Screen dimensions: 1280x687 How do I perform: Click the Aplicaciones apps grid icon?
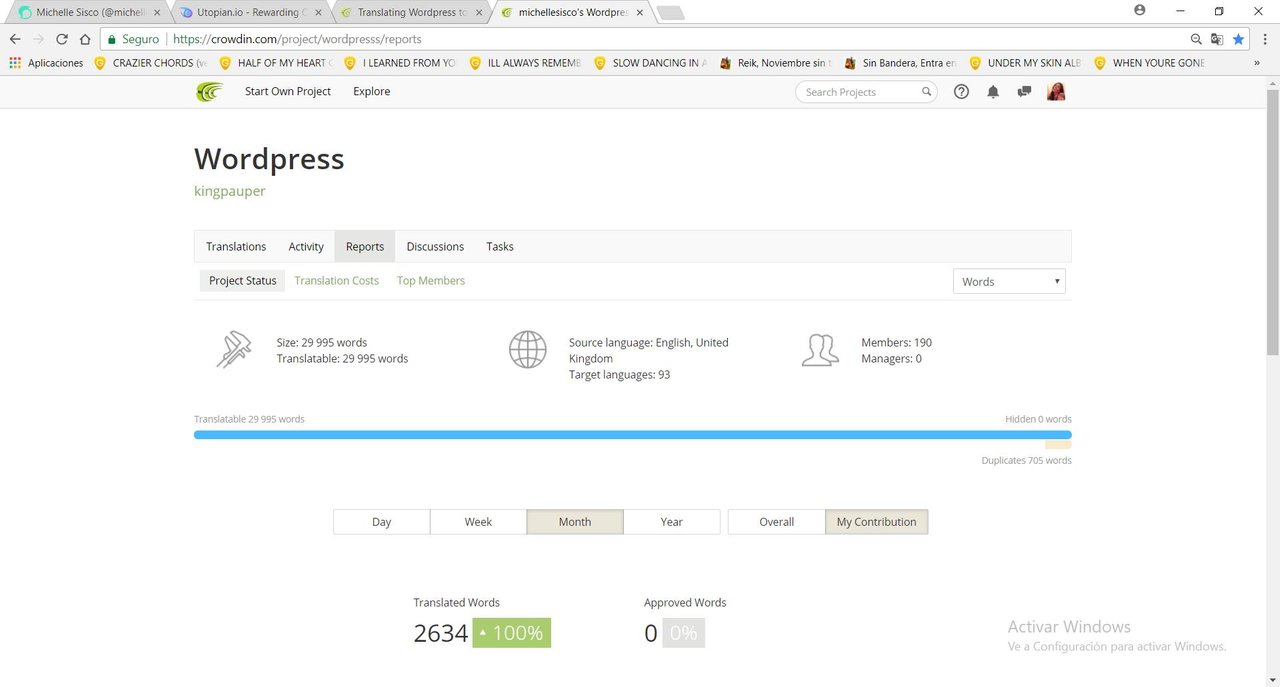point(15,63)
